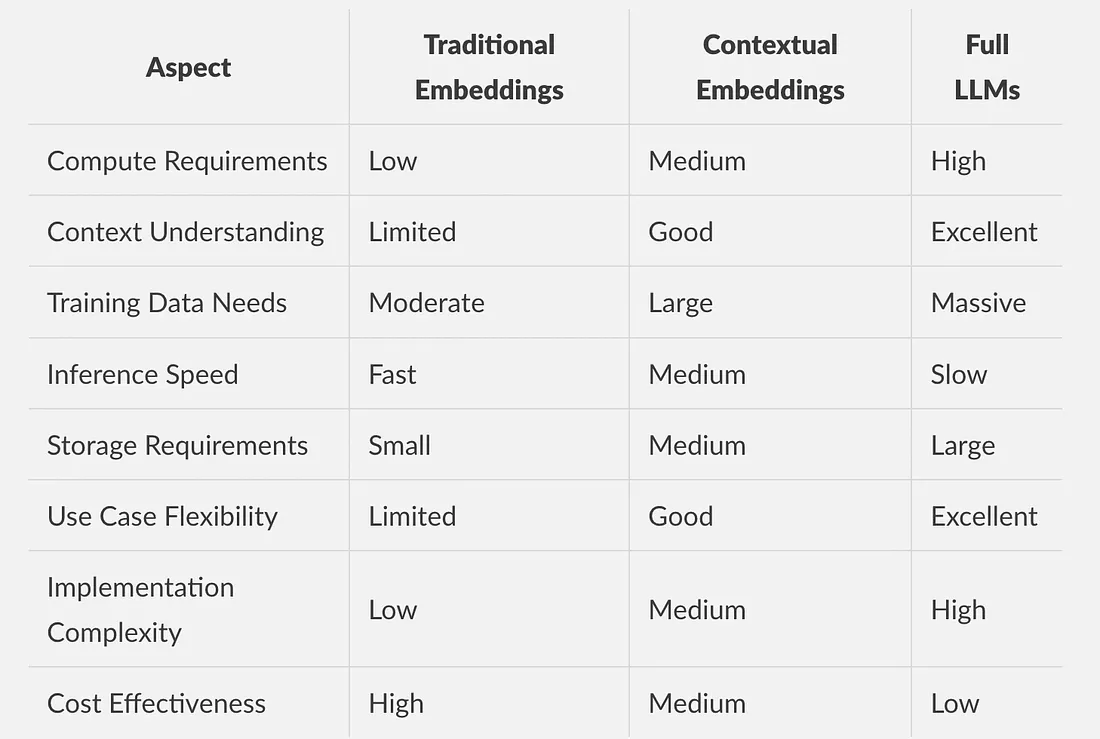The width and height of the screenshot is (1100, 739).
Task: Click the Compute Requirements row label
Action: click(187, 161)
